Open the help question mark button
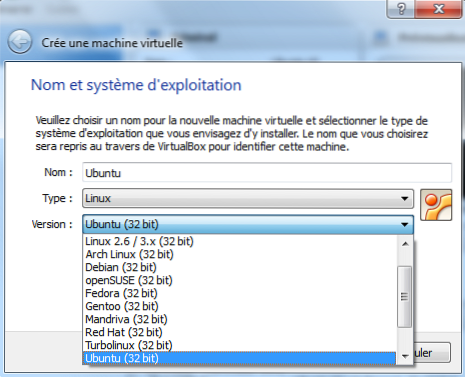Screen dimensions: 465x377 tap(400, 9)
